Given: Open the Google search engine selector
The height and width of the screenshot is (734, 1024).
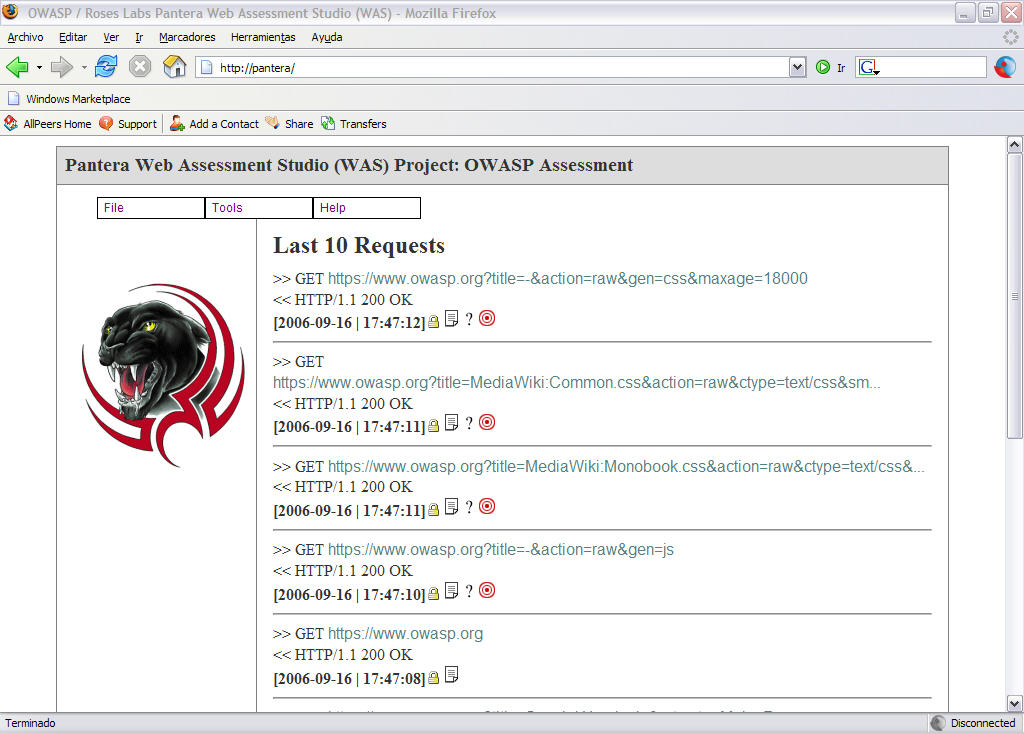Looking at the screenshot, I should 869,67.
